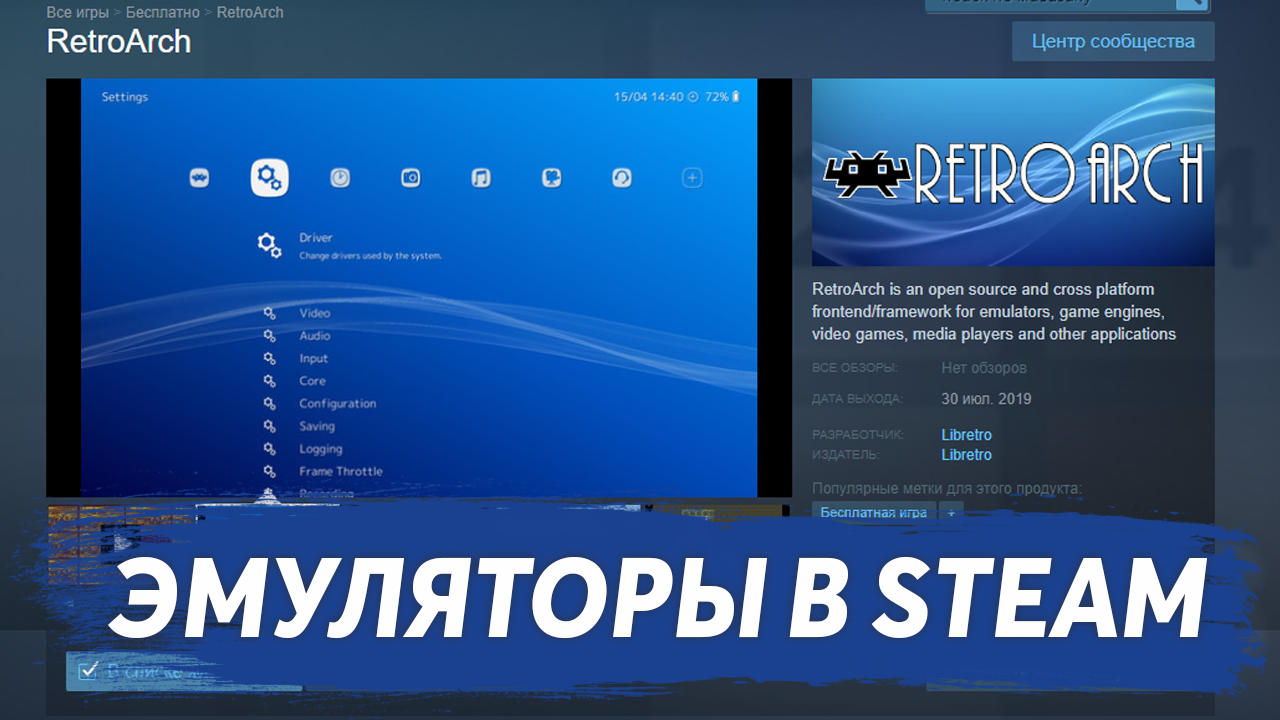
Task: Click the gear icon next to Input
Action: 269,358
